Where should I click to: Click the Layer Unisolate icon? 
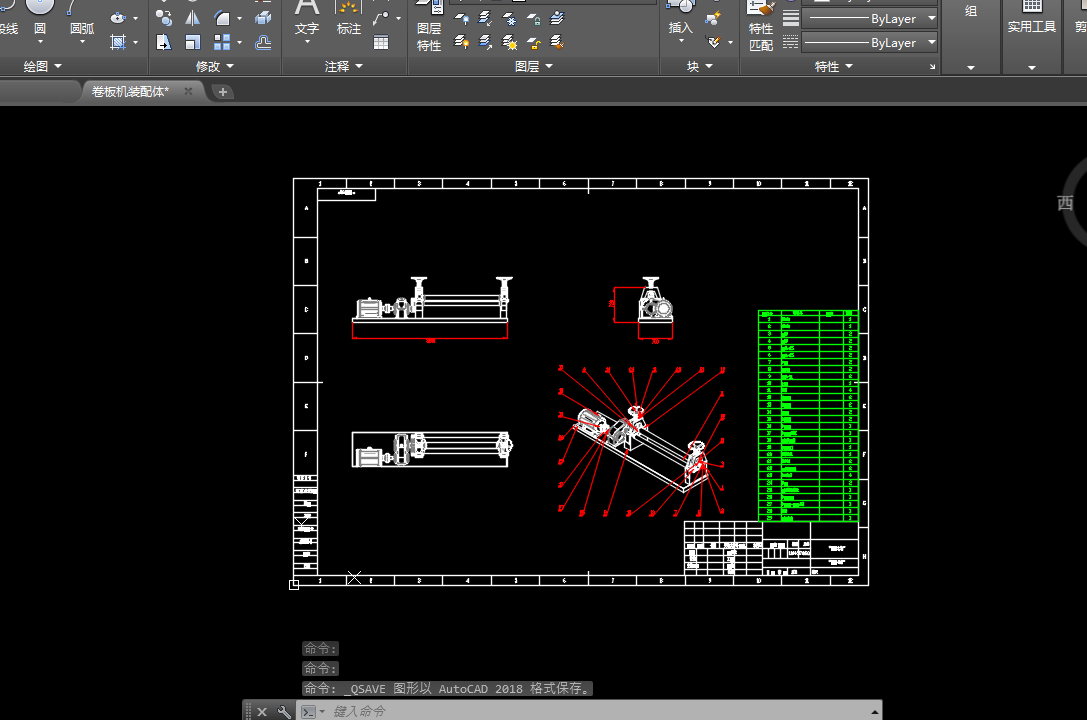[x=485, y=43]
